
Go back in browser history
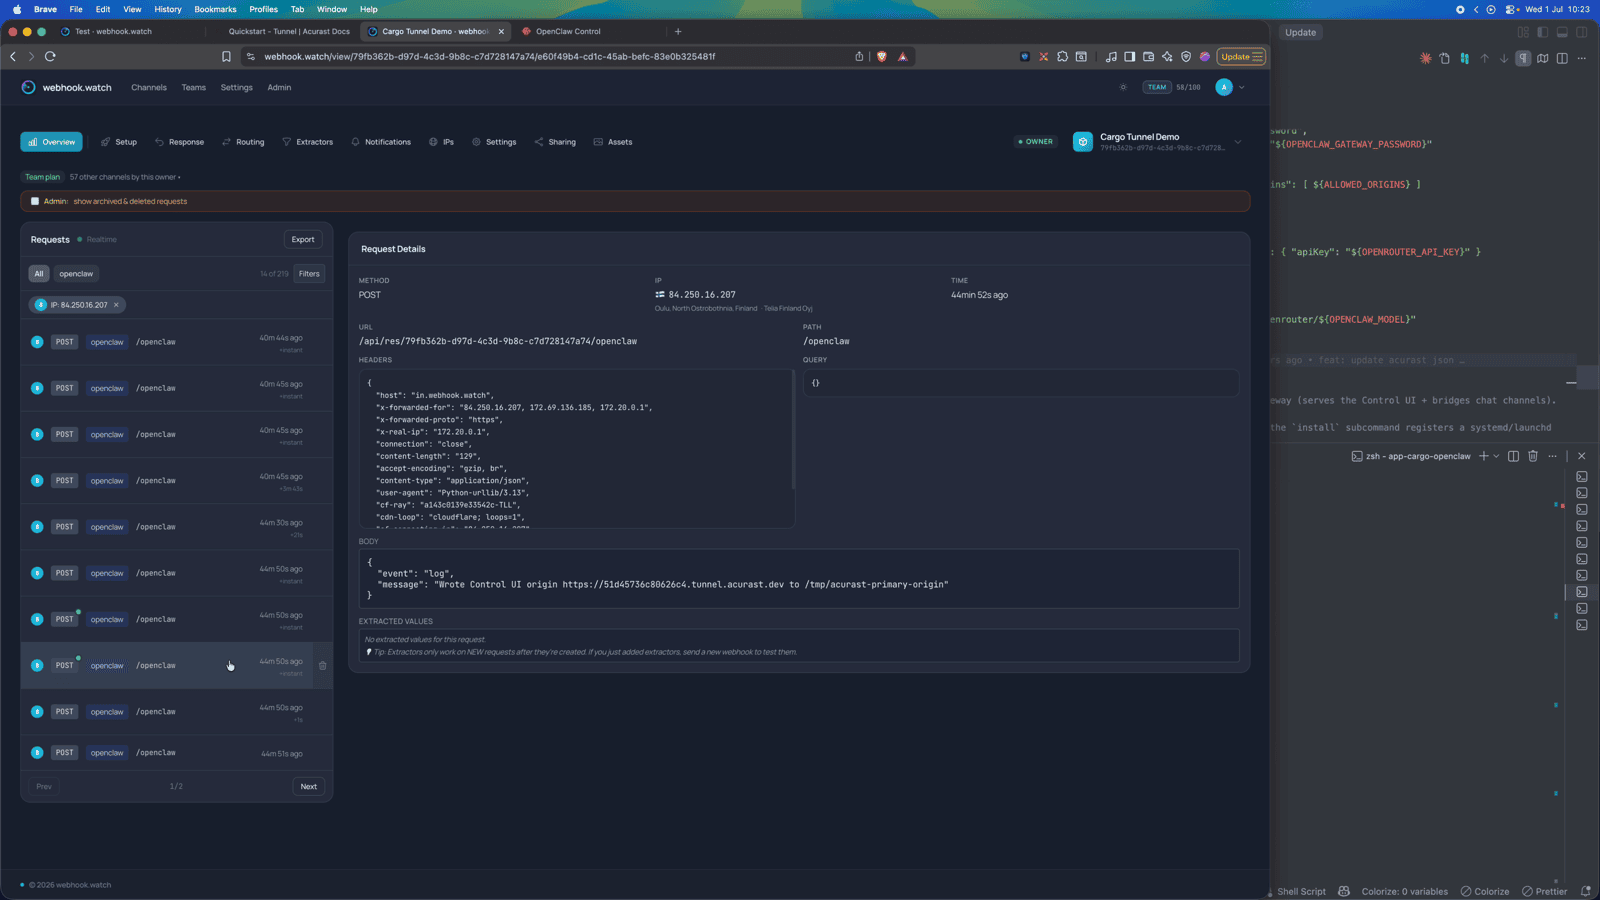[13, 57]
